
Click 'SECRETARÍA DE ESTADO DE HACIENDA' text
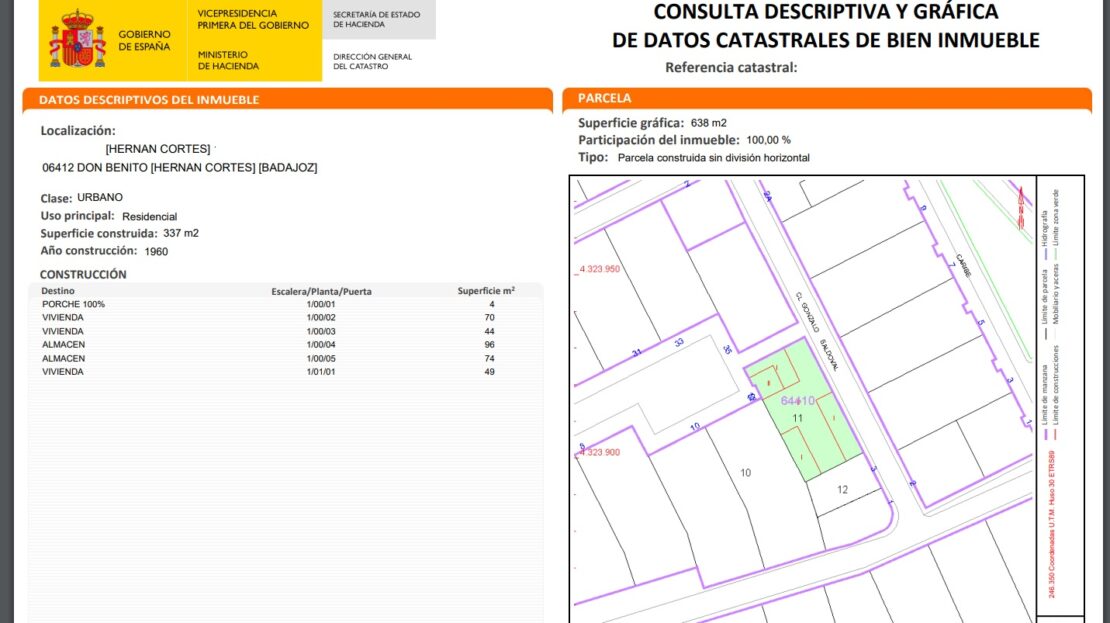pyautogui.click(x=377, y=19)
